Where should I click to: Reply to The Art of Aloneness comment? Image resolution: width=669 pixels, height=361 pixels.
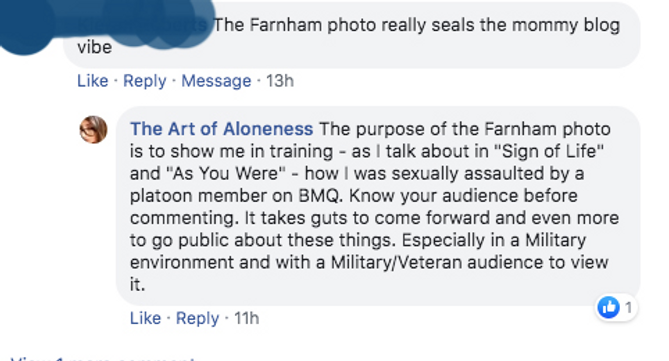198,318
